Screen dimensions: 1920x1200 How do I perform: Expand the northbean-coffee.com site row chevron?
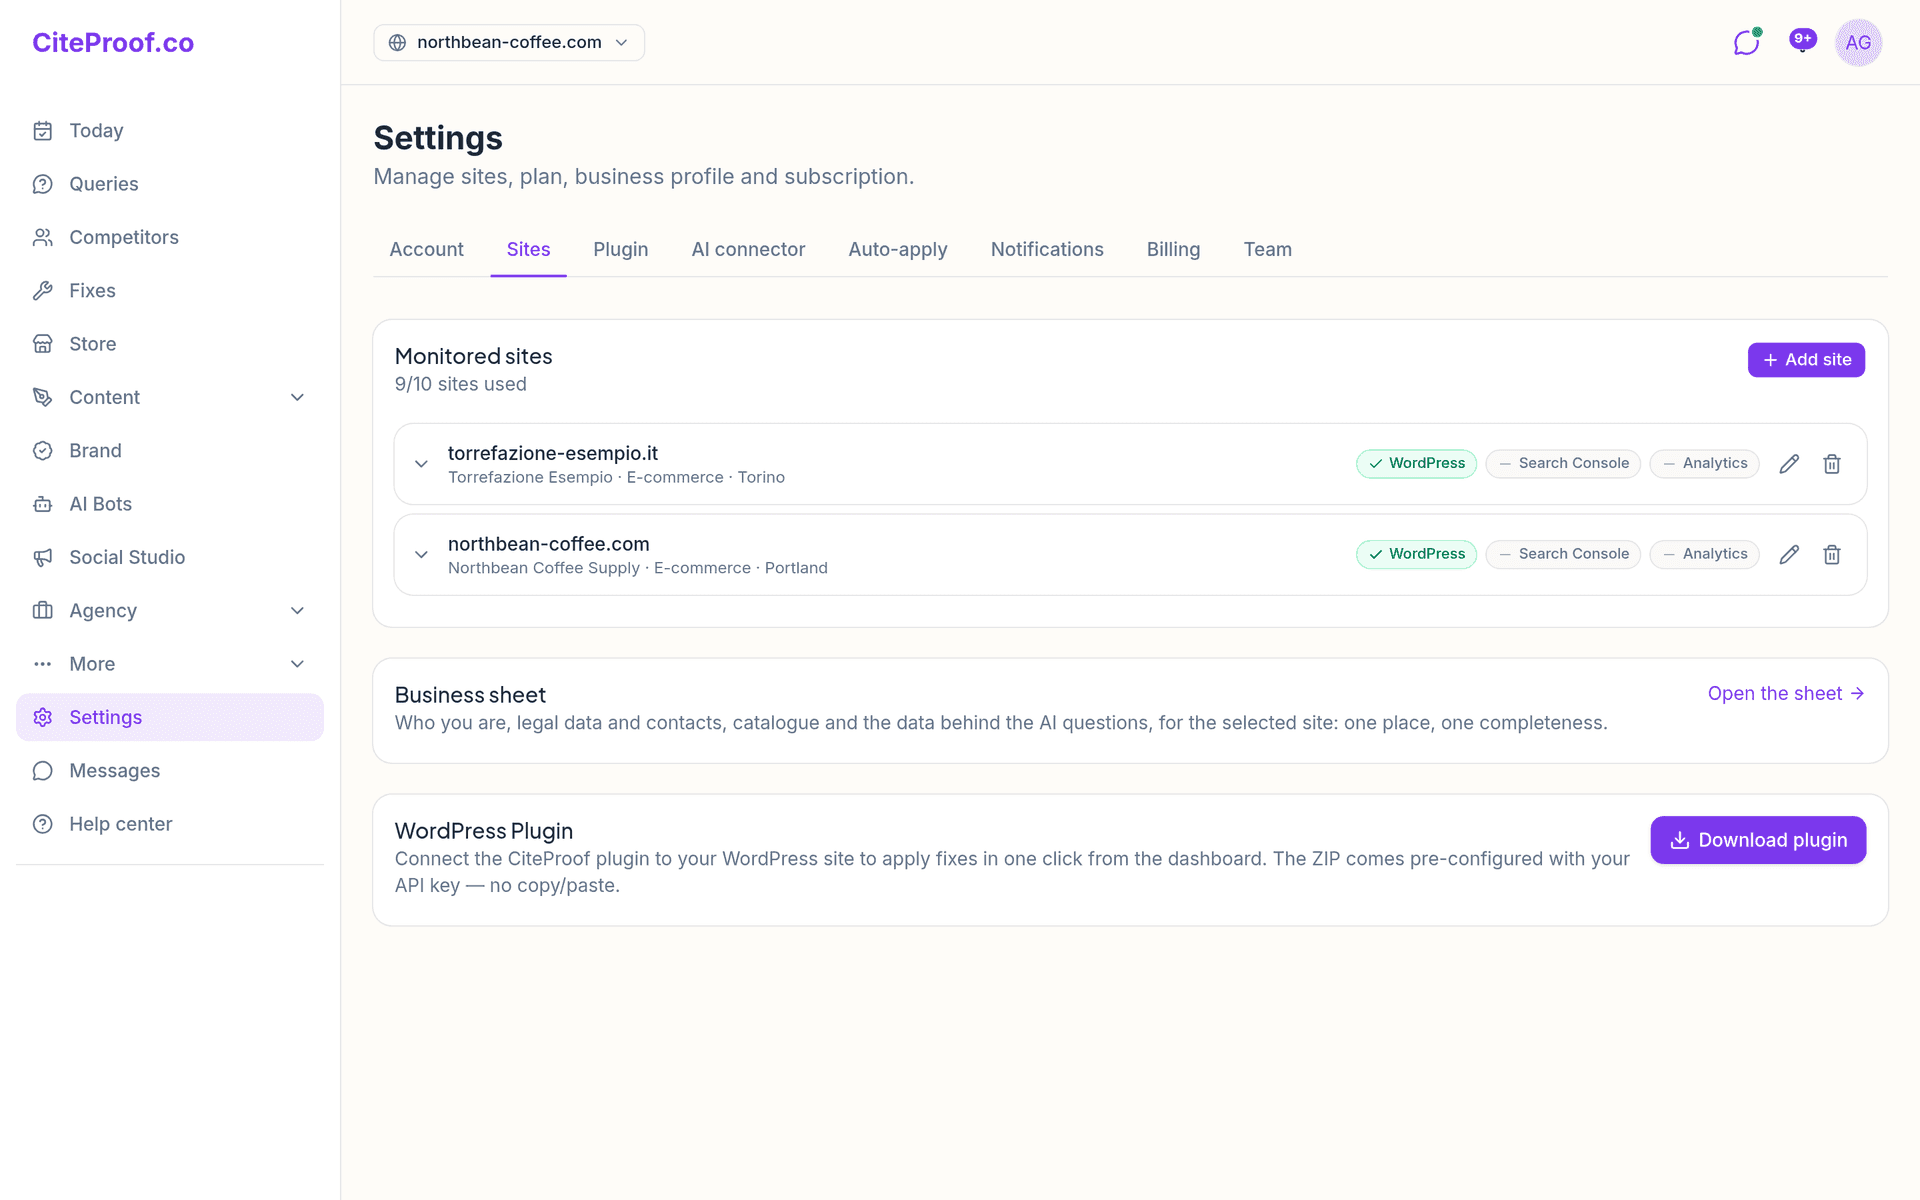[x=421, y=555]
